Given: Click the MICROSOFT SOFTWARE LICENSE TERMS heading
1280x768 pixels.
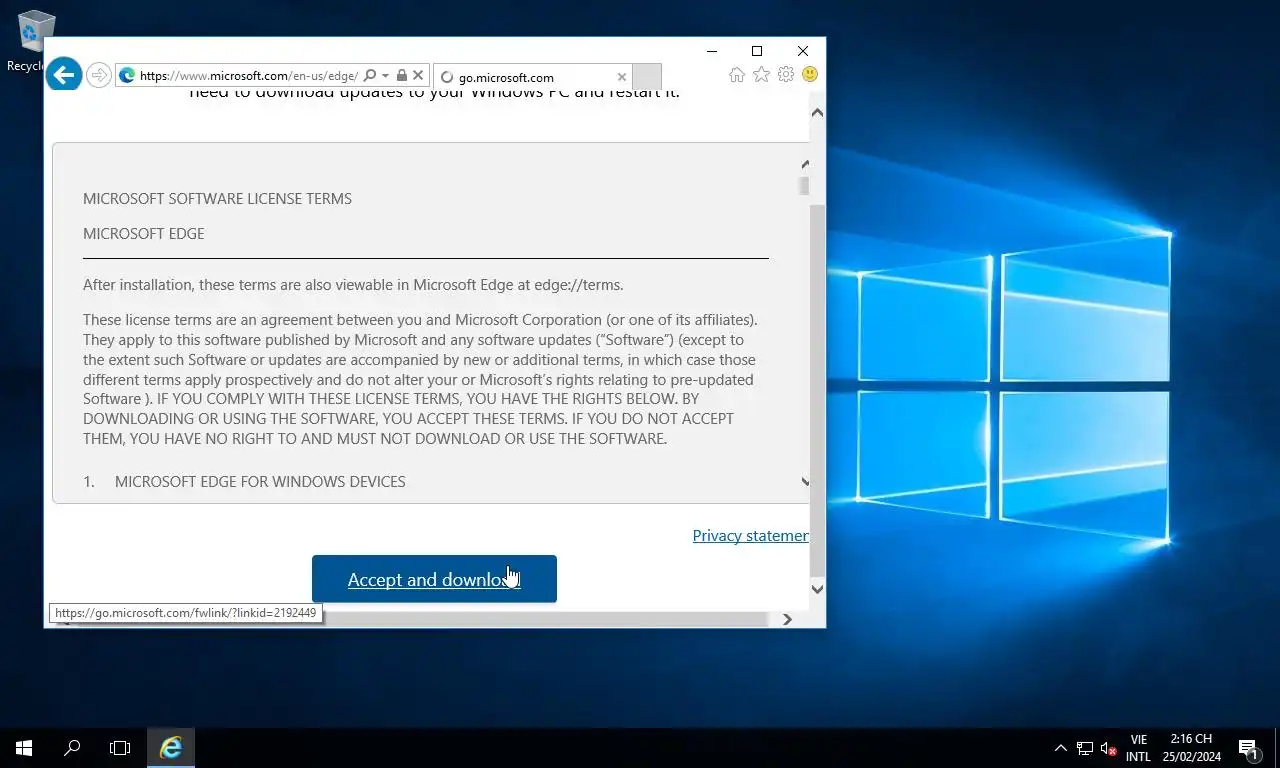Looking at the screenshot, I should pyautogui.click(x=217, y=198).
